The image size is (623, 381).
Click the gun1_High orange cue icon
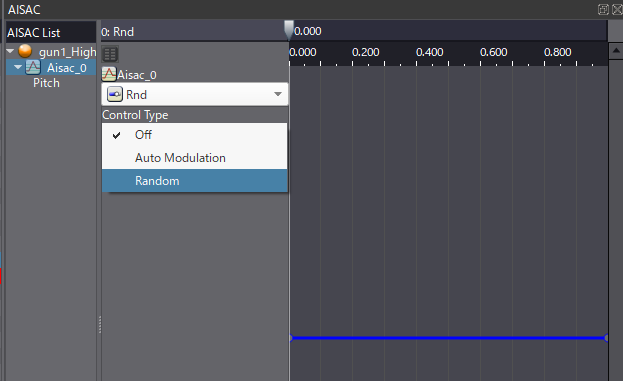[25, 51]
